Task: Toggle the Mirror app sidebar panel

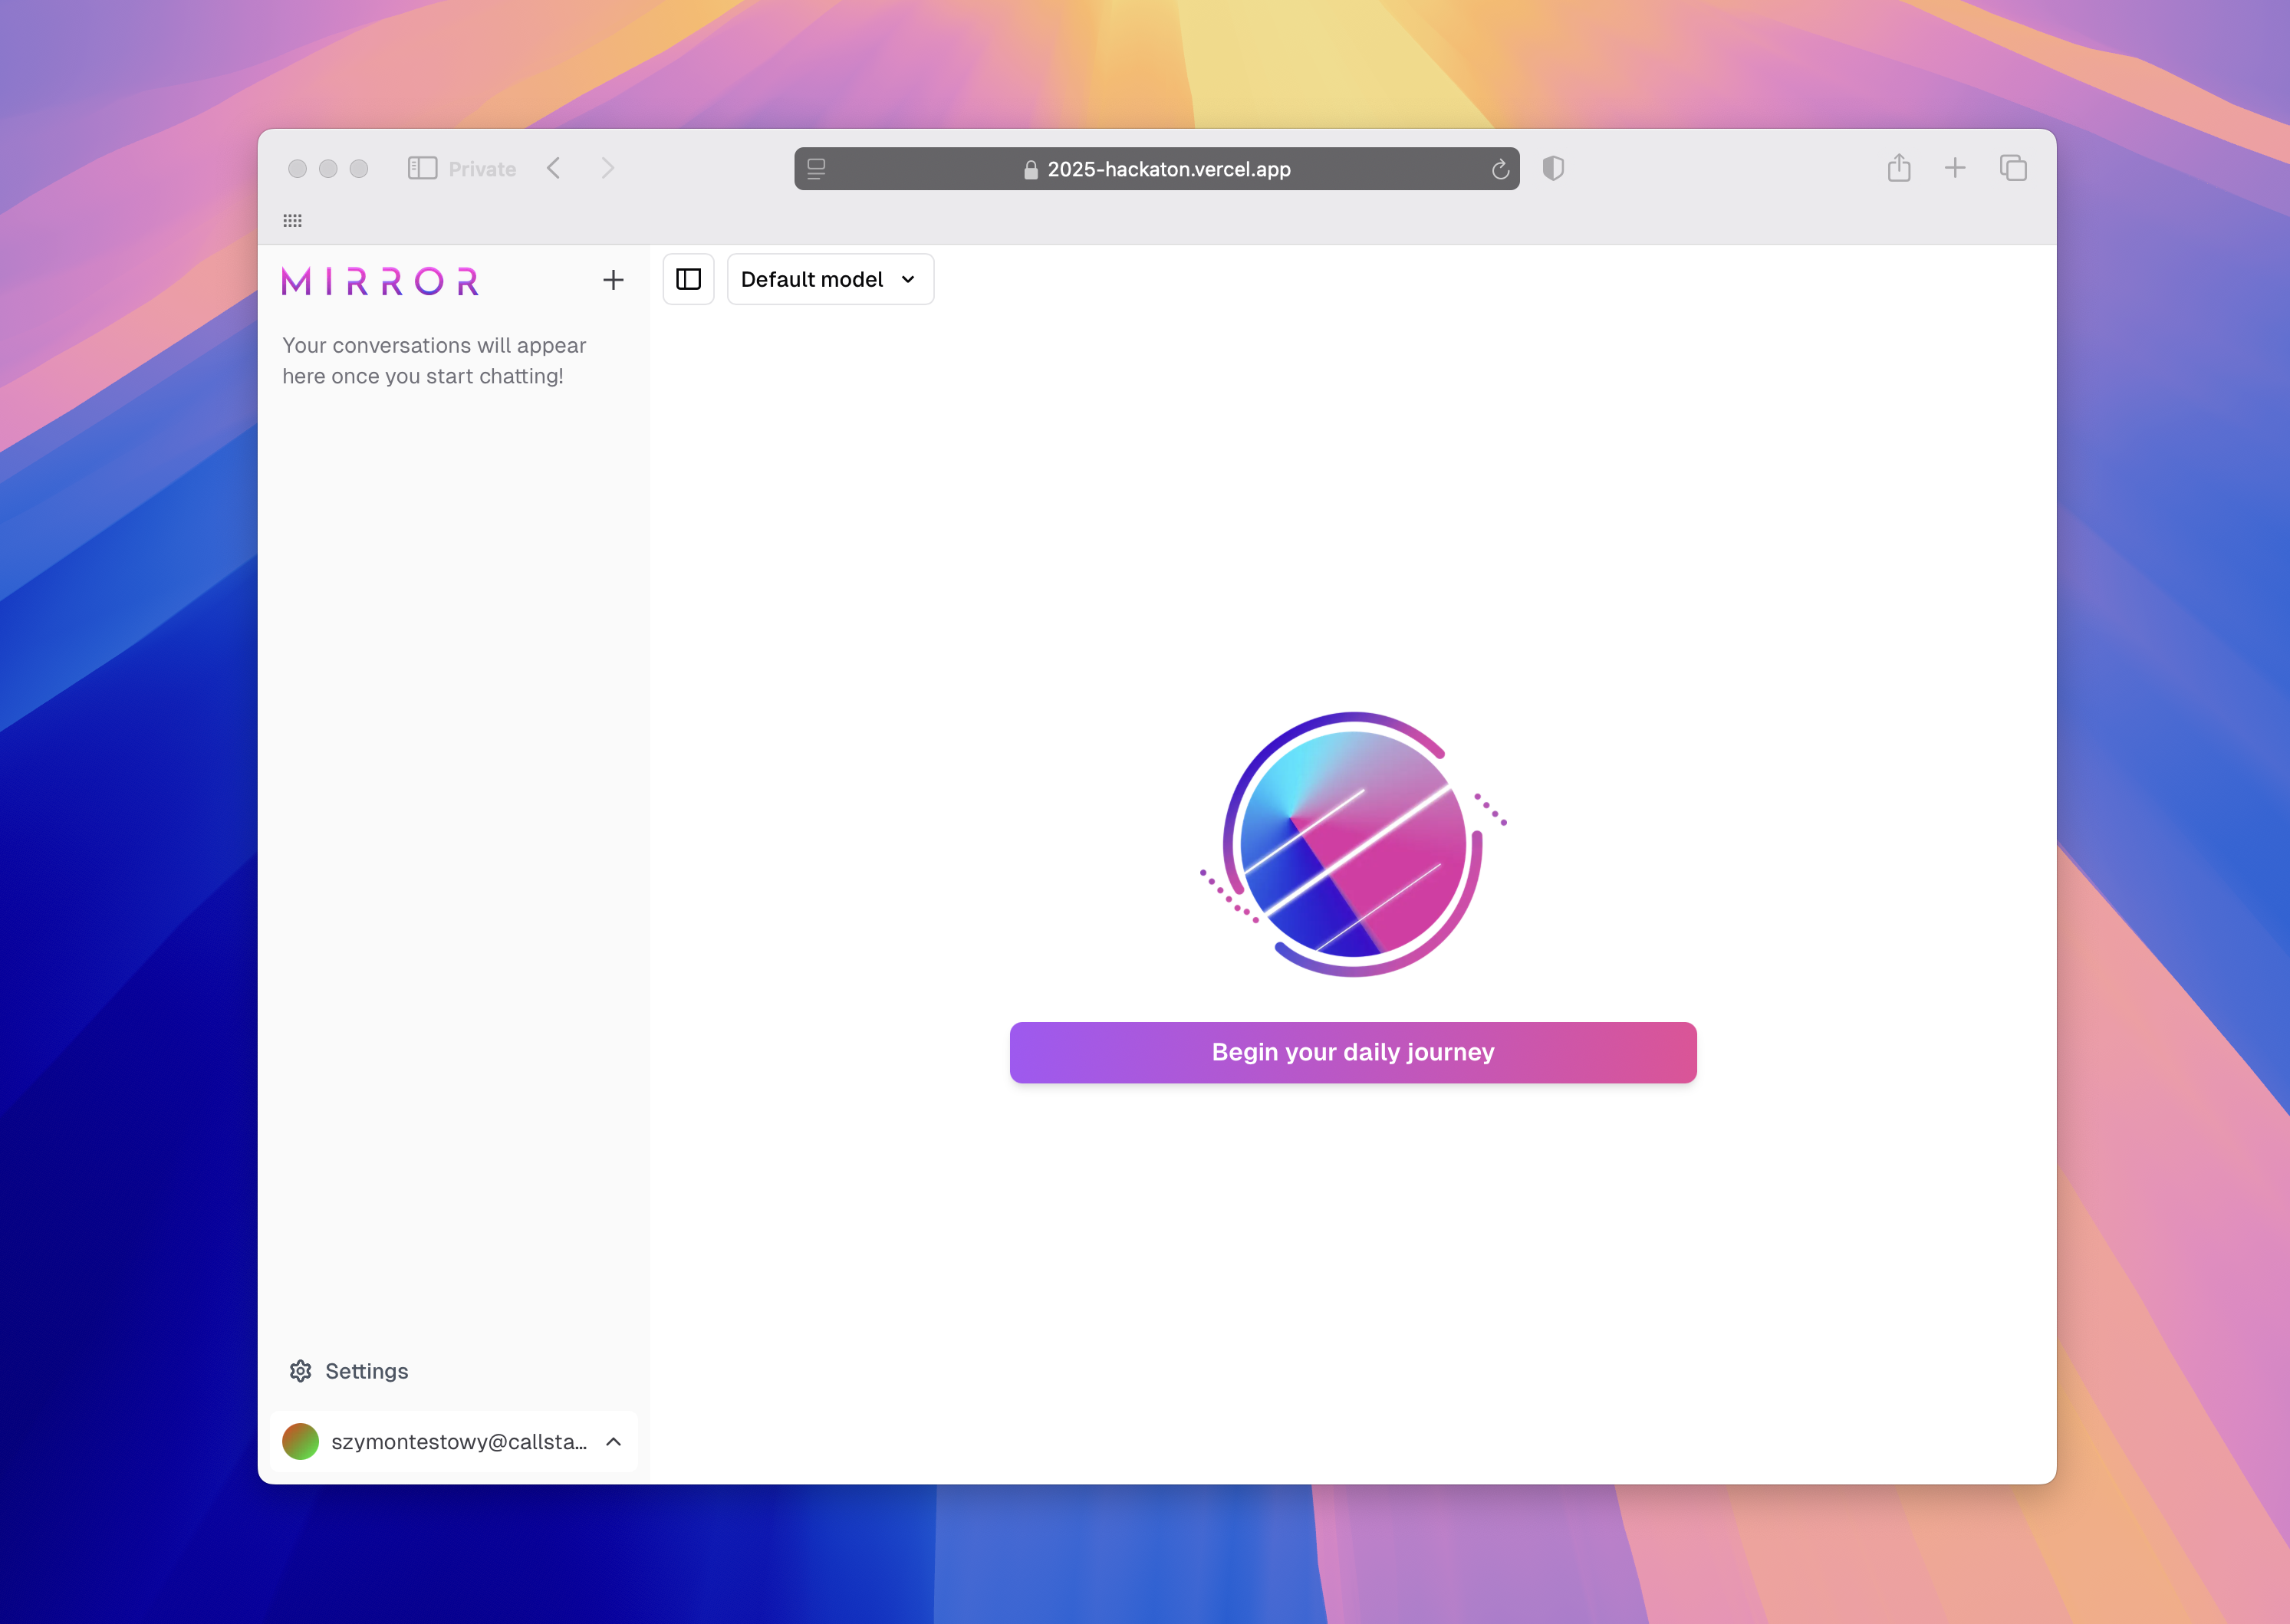Action: pos(688,279)
